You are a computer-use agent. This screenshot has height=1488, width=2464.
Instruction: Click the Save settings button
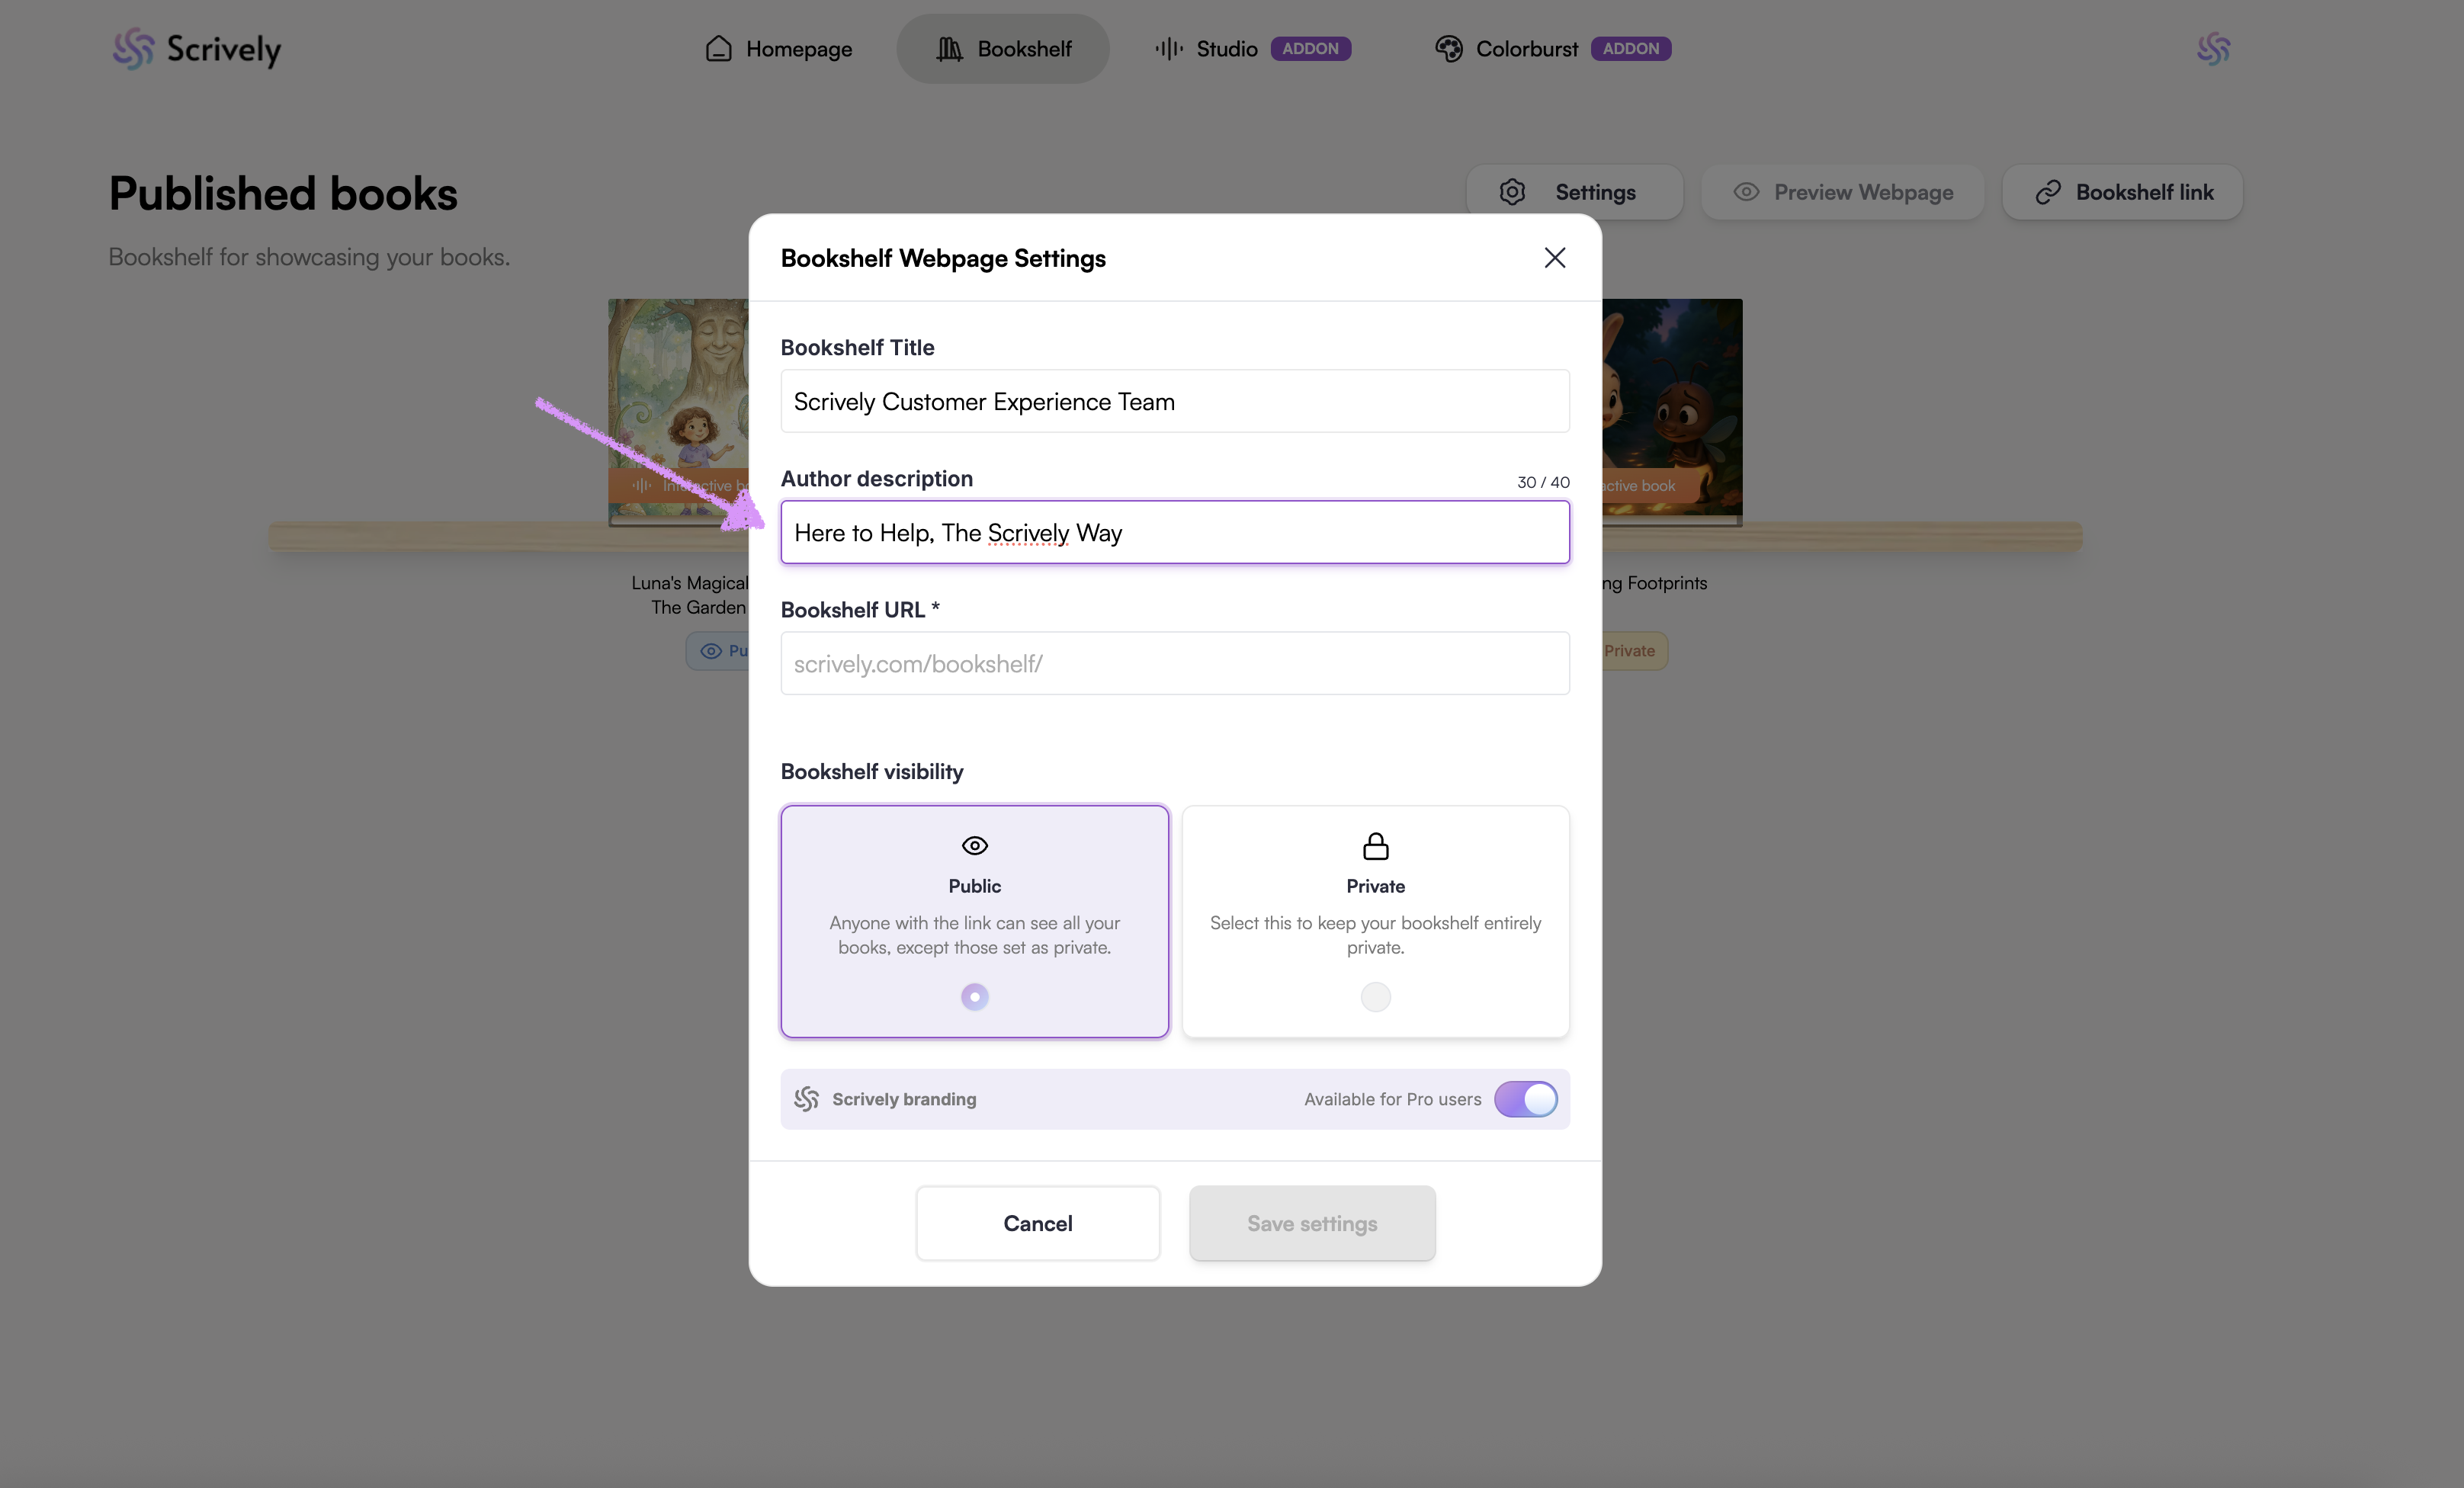coord(1311,1223)
